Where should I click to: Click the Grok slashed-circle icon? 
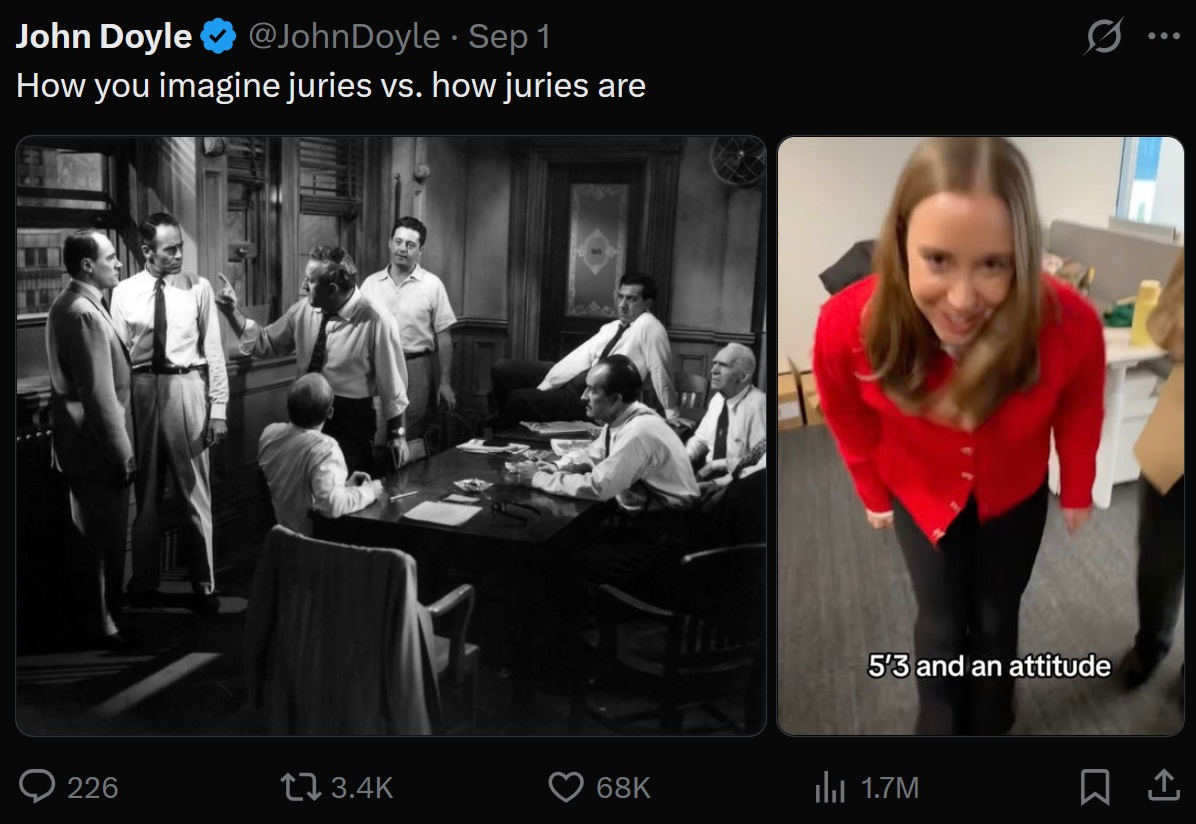1104,36
